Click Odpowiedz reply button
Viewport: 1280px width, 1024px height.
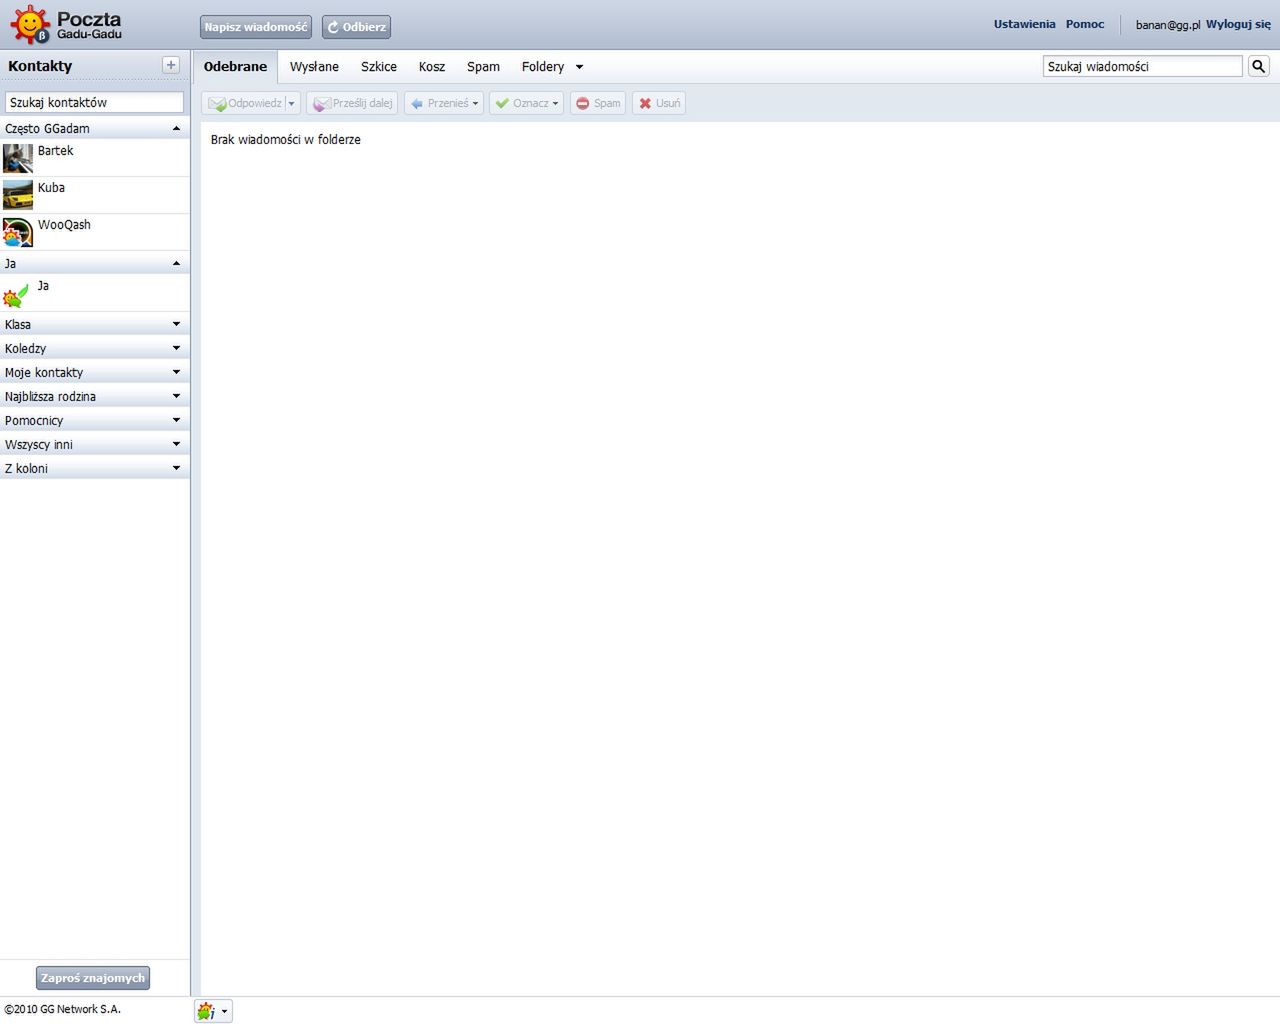245,103
